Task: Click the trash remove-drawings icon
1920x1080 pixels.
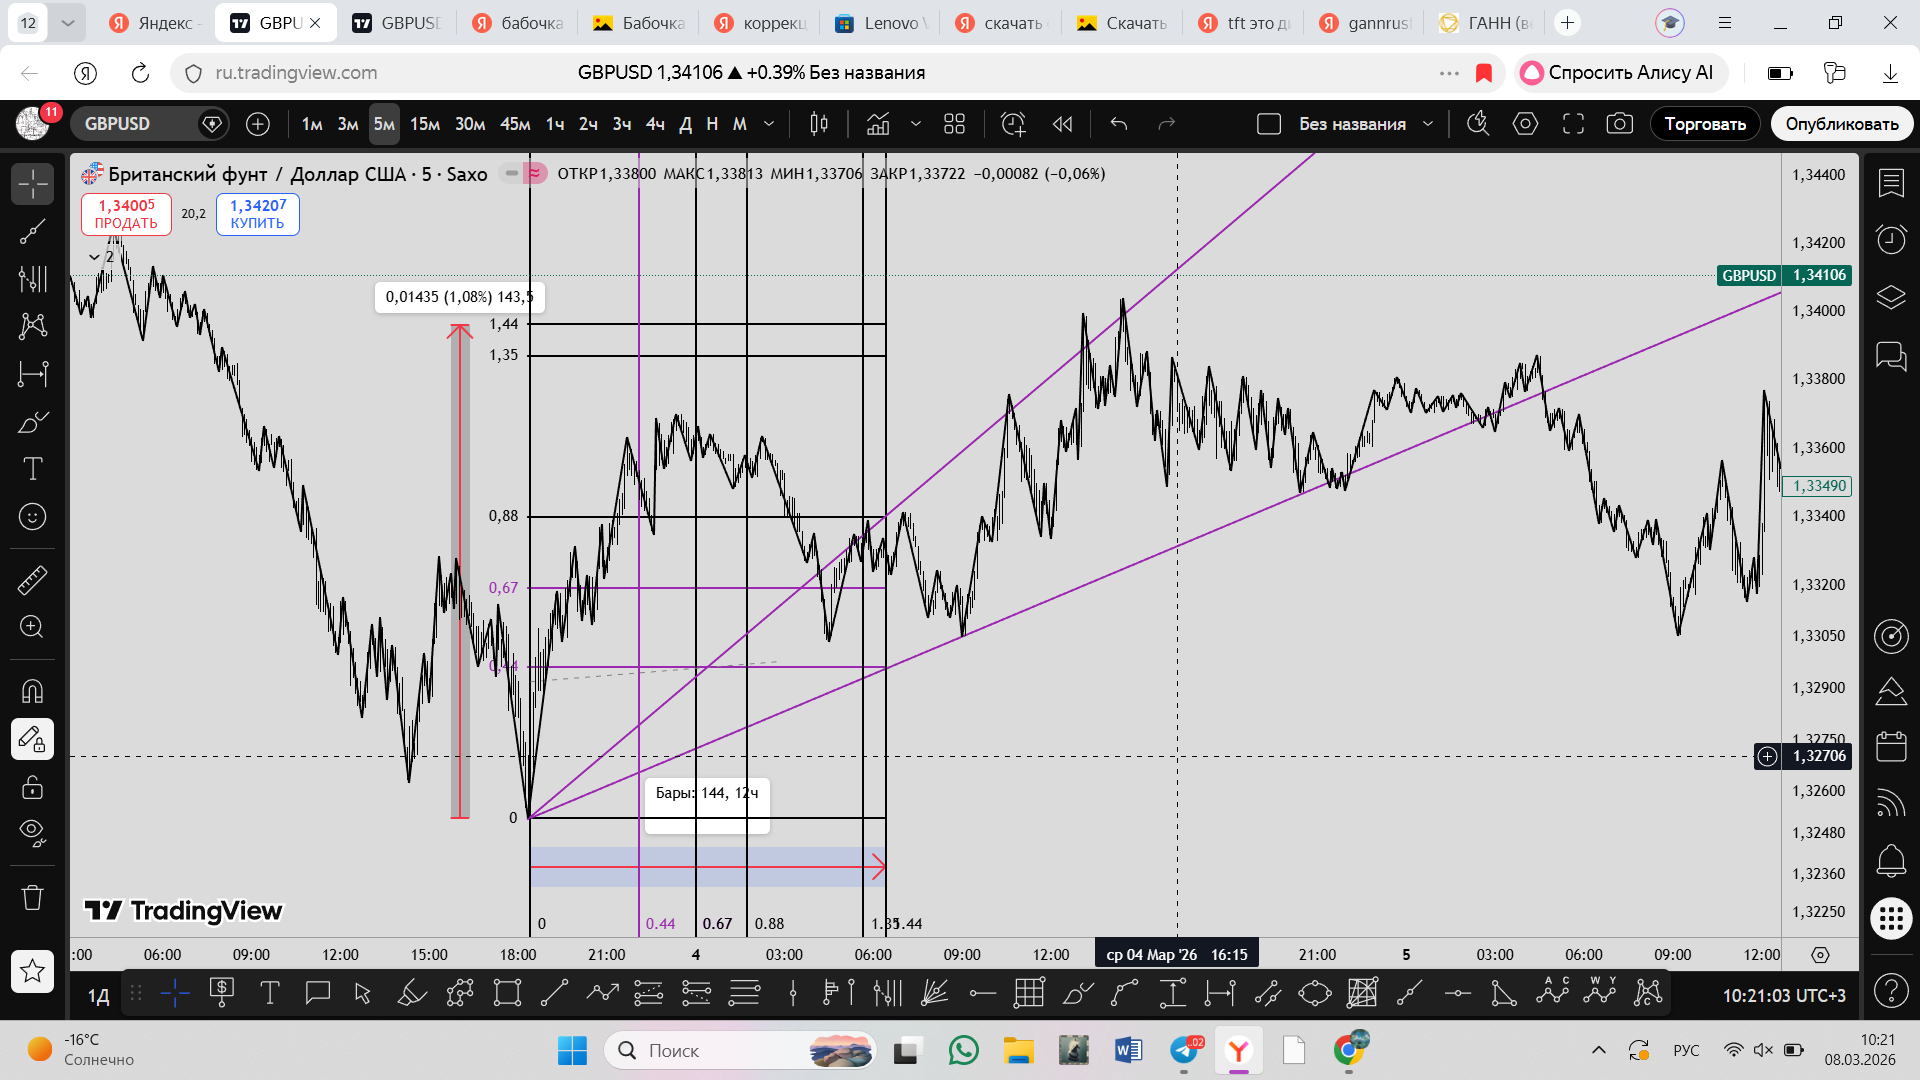Action: click(32, 897)
